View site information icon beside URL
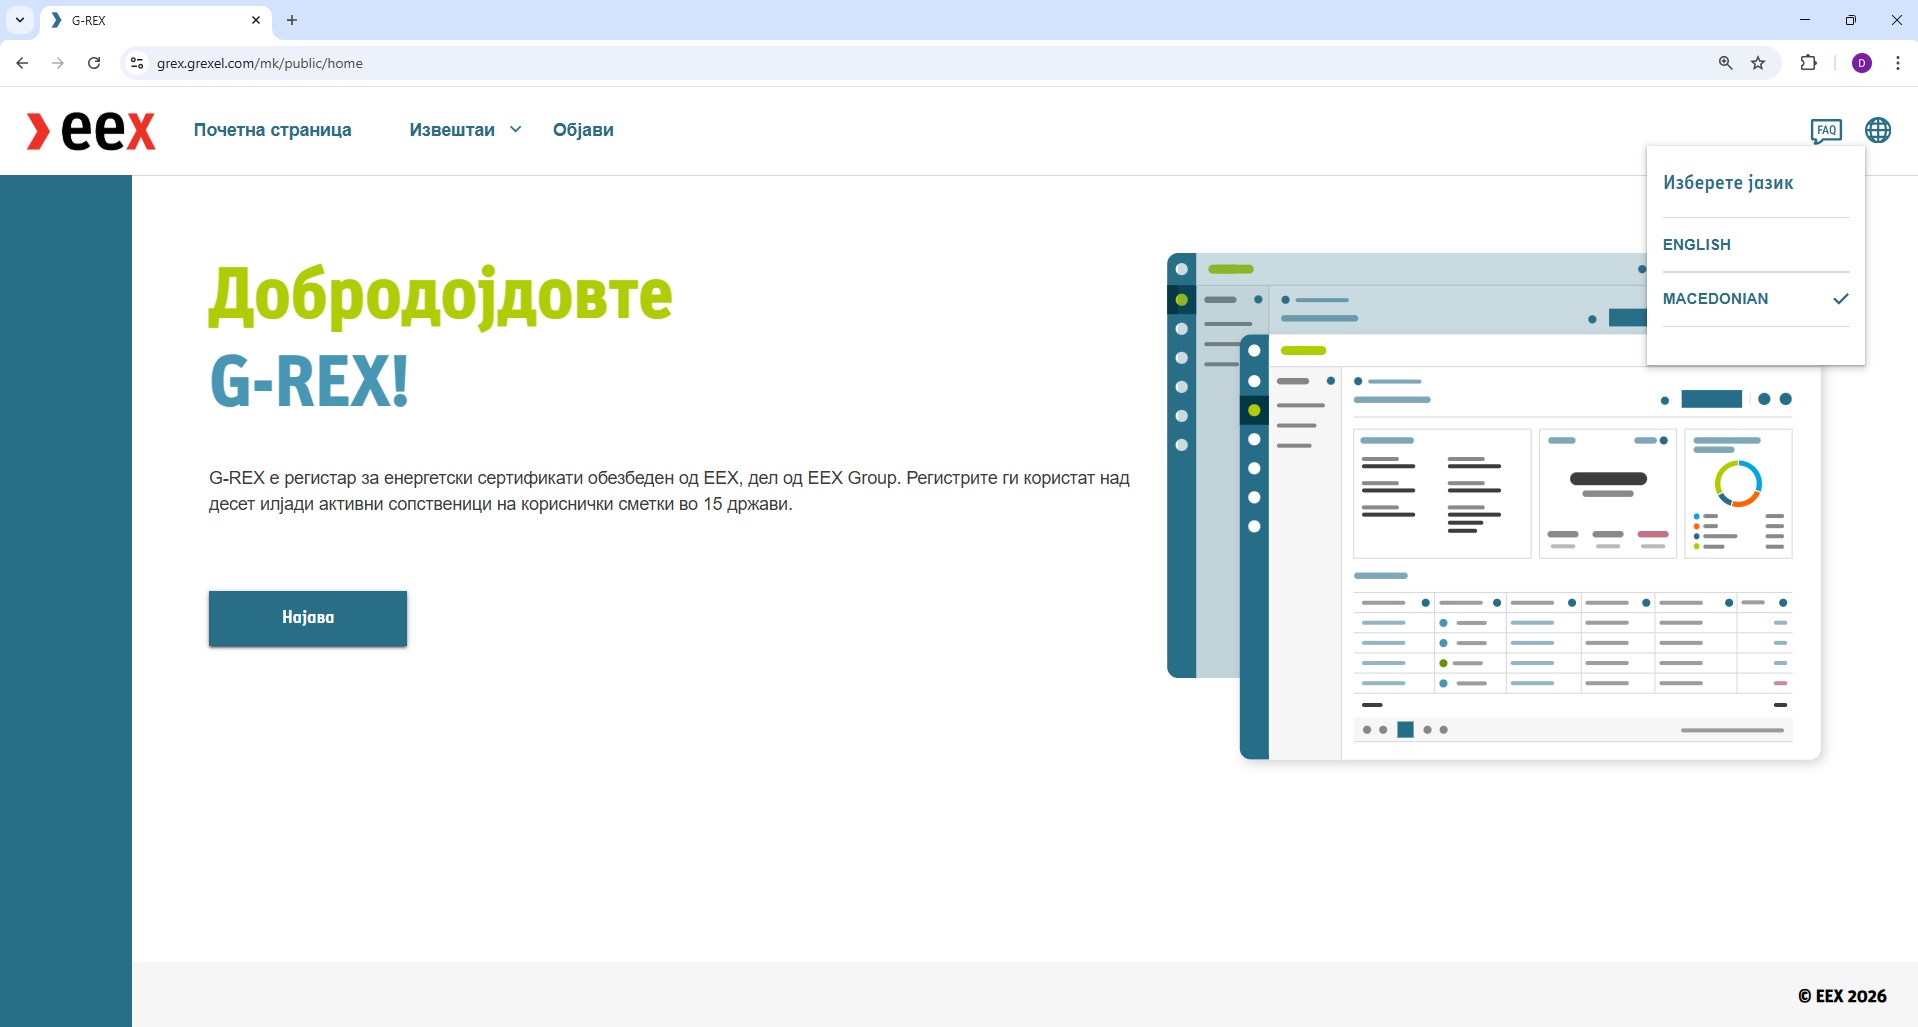Viewport: 1918px width, 1027px height. tap(137, 63)
